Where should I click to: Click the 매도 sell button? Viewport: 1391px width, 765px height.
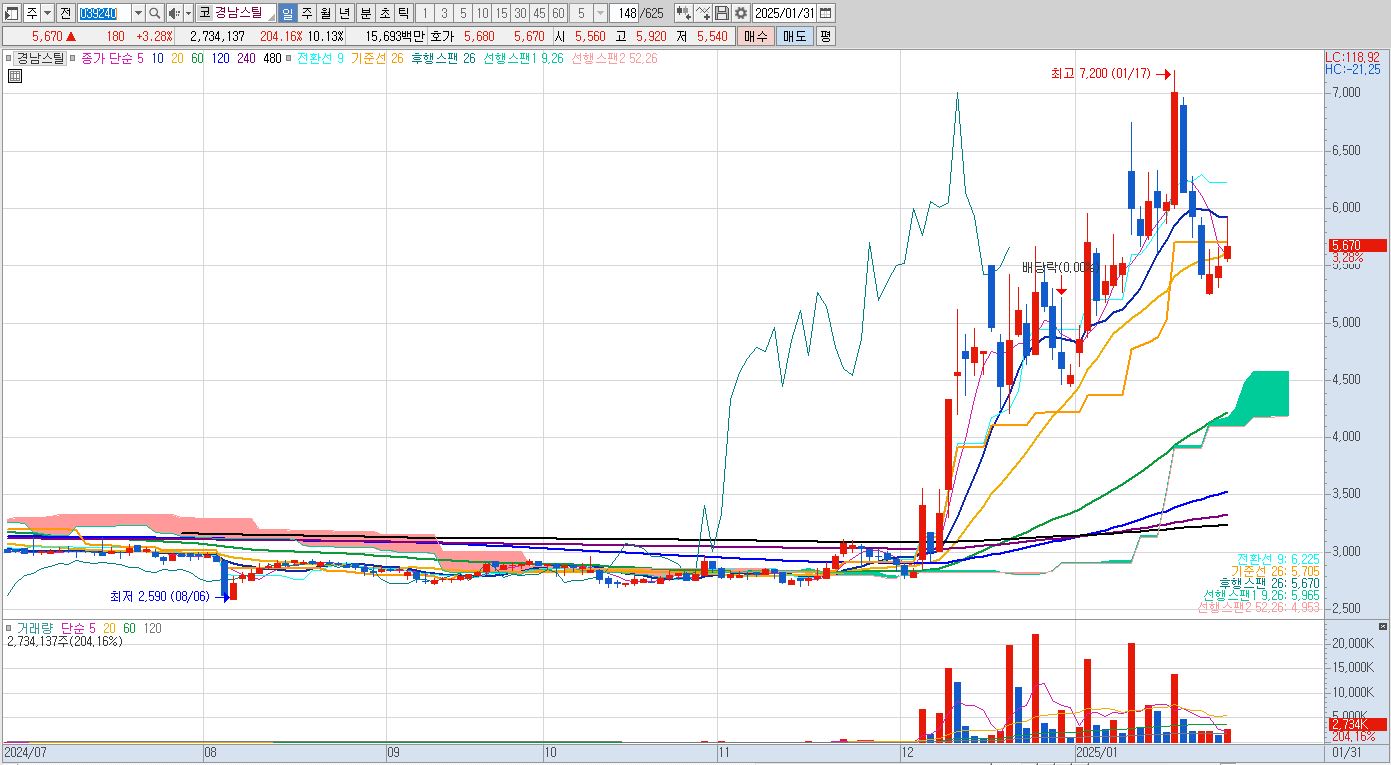[794, 36]
